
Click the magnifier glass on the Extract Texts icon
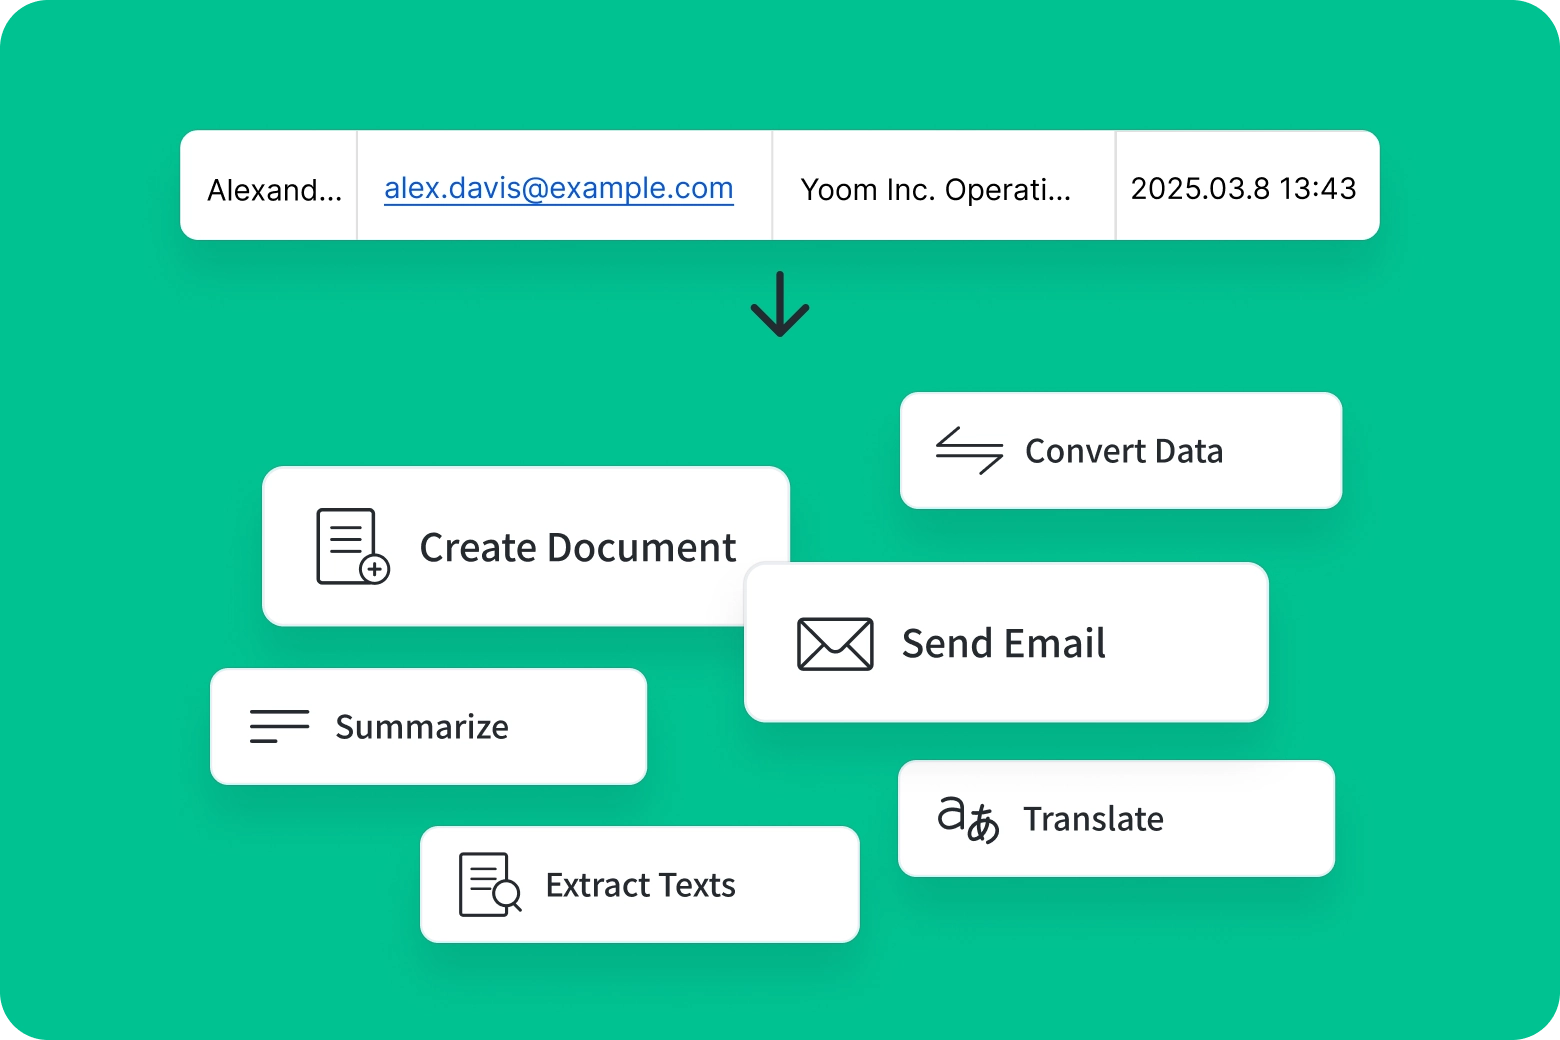click(508, 894)
